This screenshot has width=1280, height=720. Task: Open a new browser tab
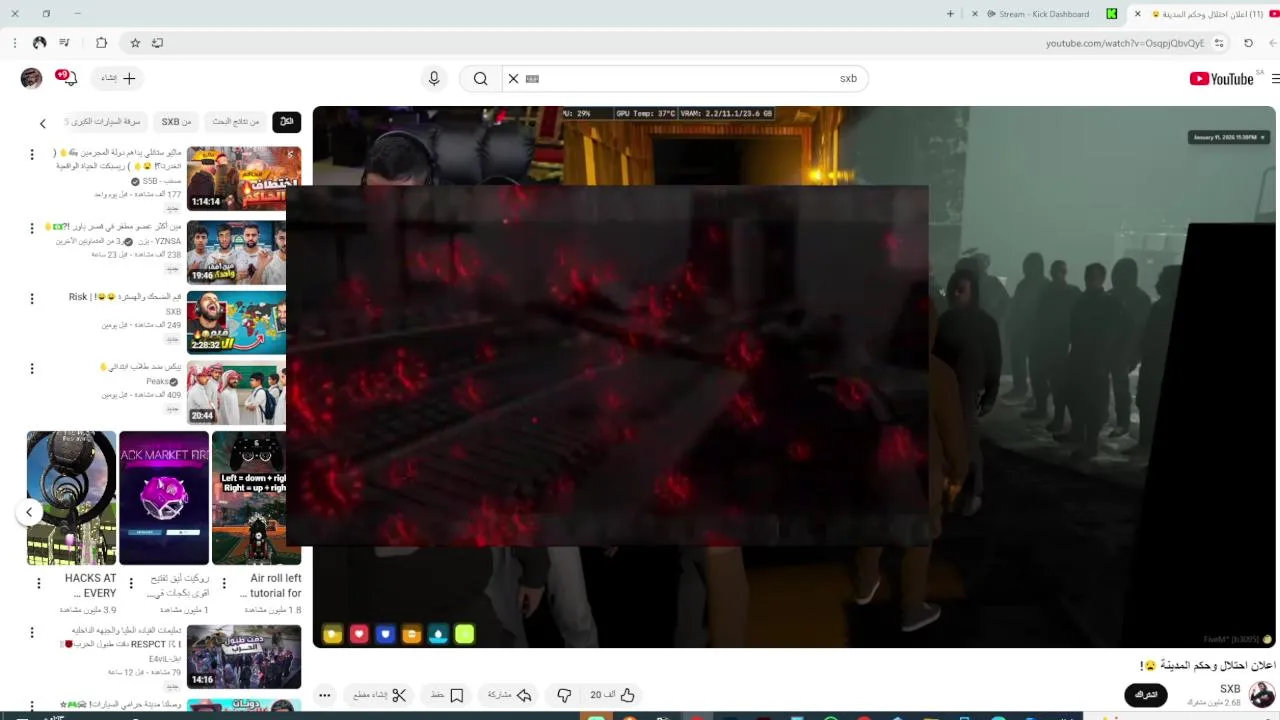pyautogui.click(x=950, y=14)
